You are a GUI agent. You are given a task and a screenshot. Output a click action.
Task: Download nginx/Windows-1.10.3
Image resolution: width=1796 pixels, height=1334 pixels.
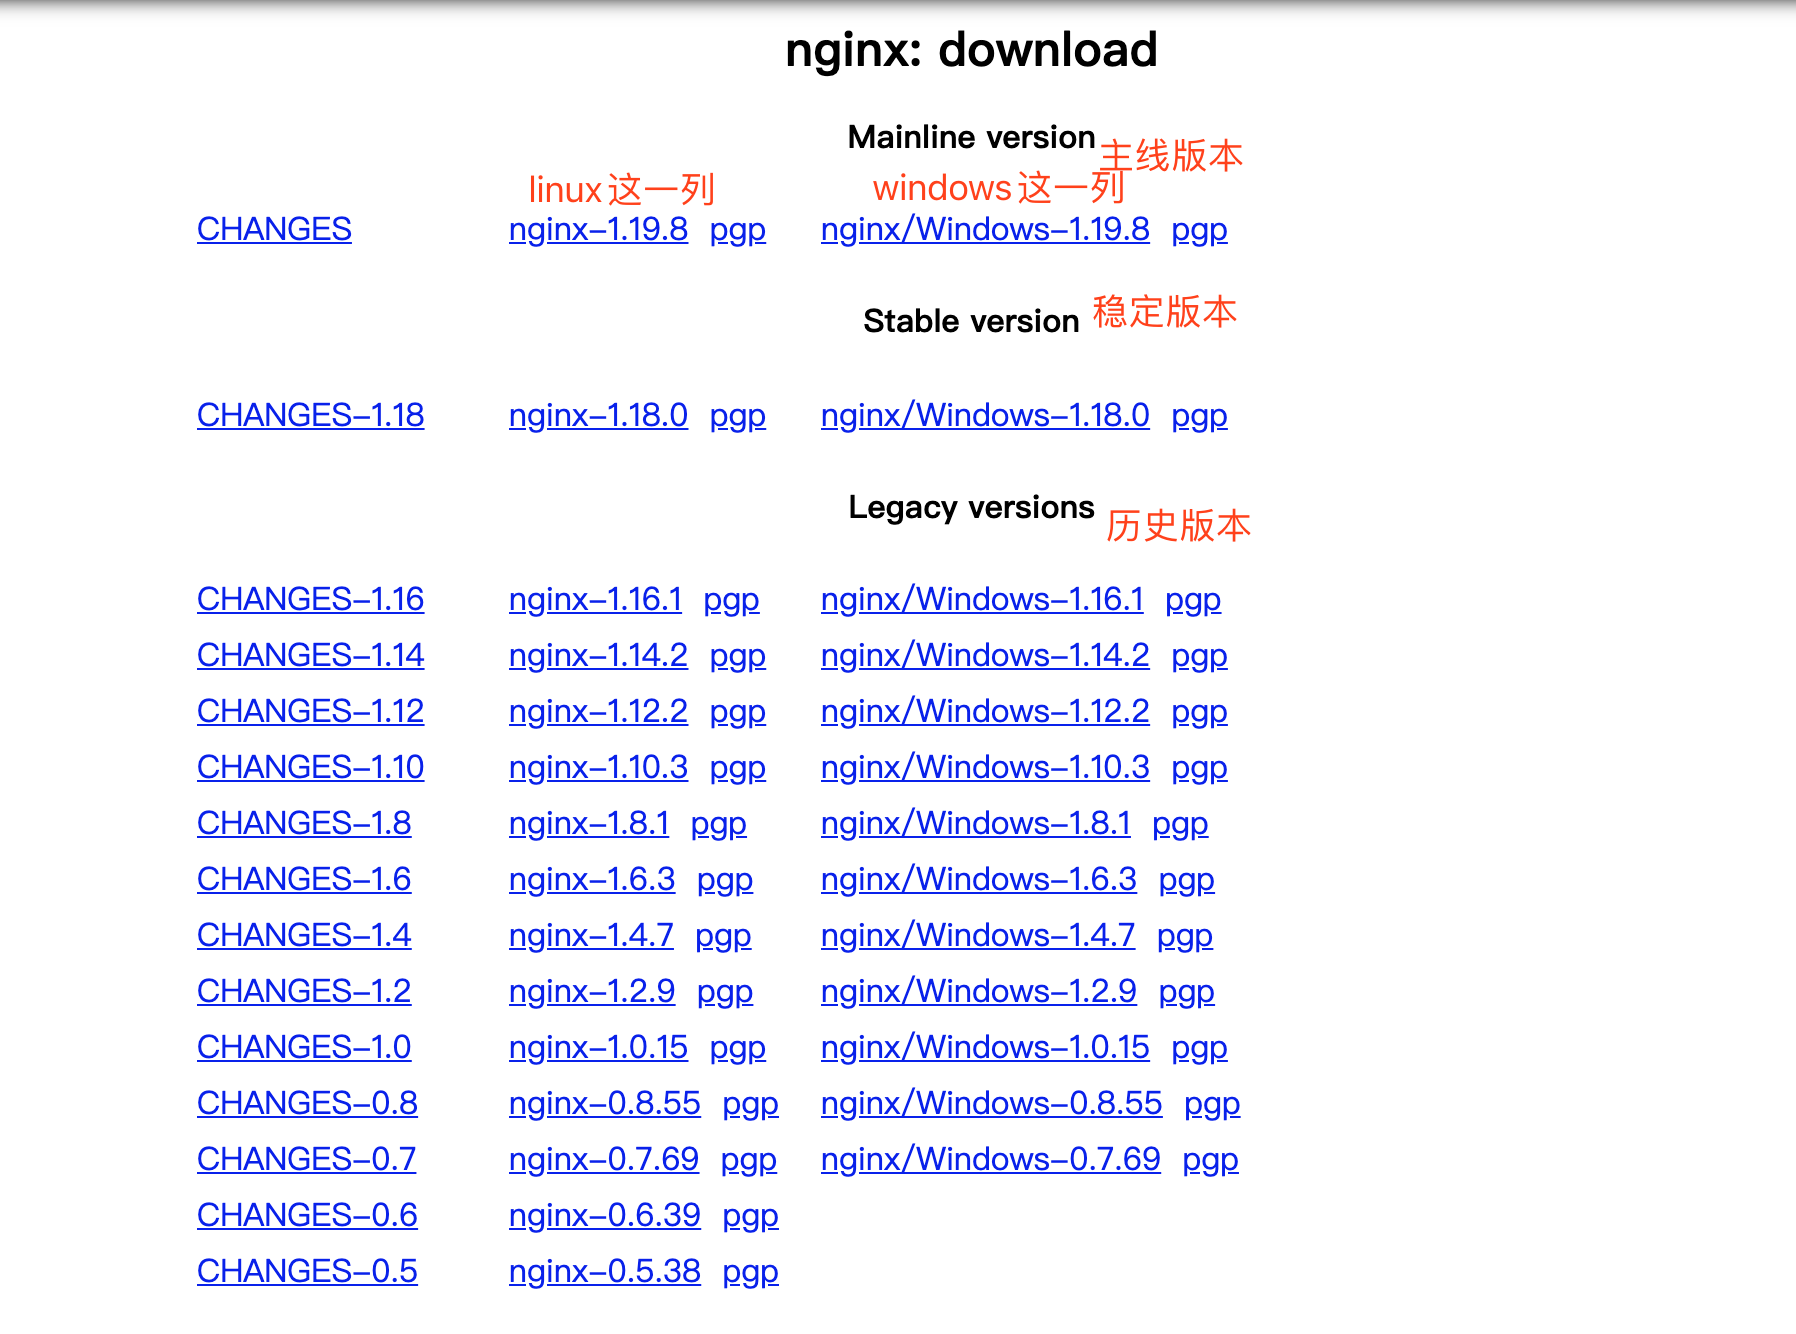[985, 767]
